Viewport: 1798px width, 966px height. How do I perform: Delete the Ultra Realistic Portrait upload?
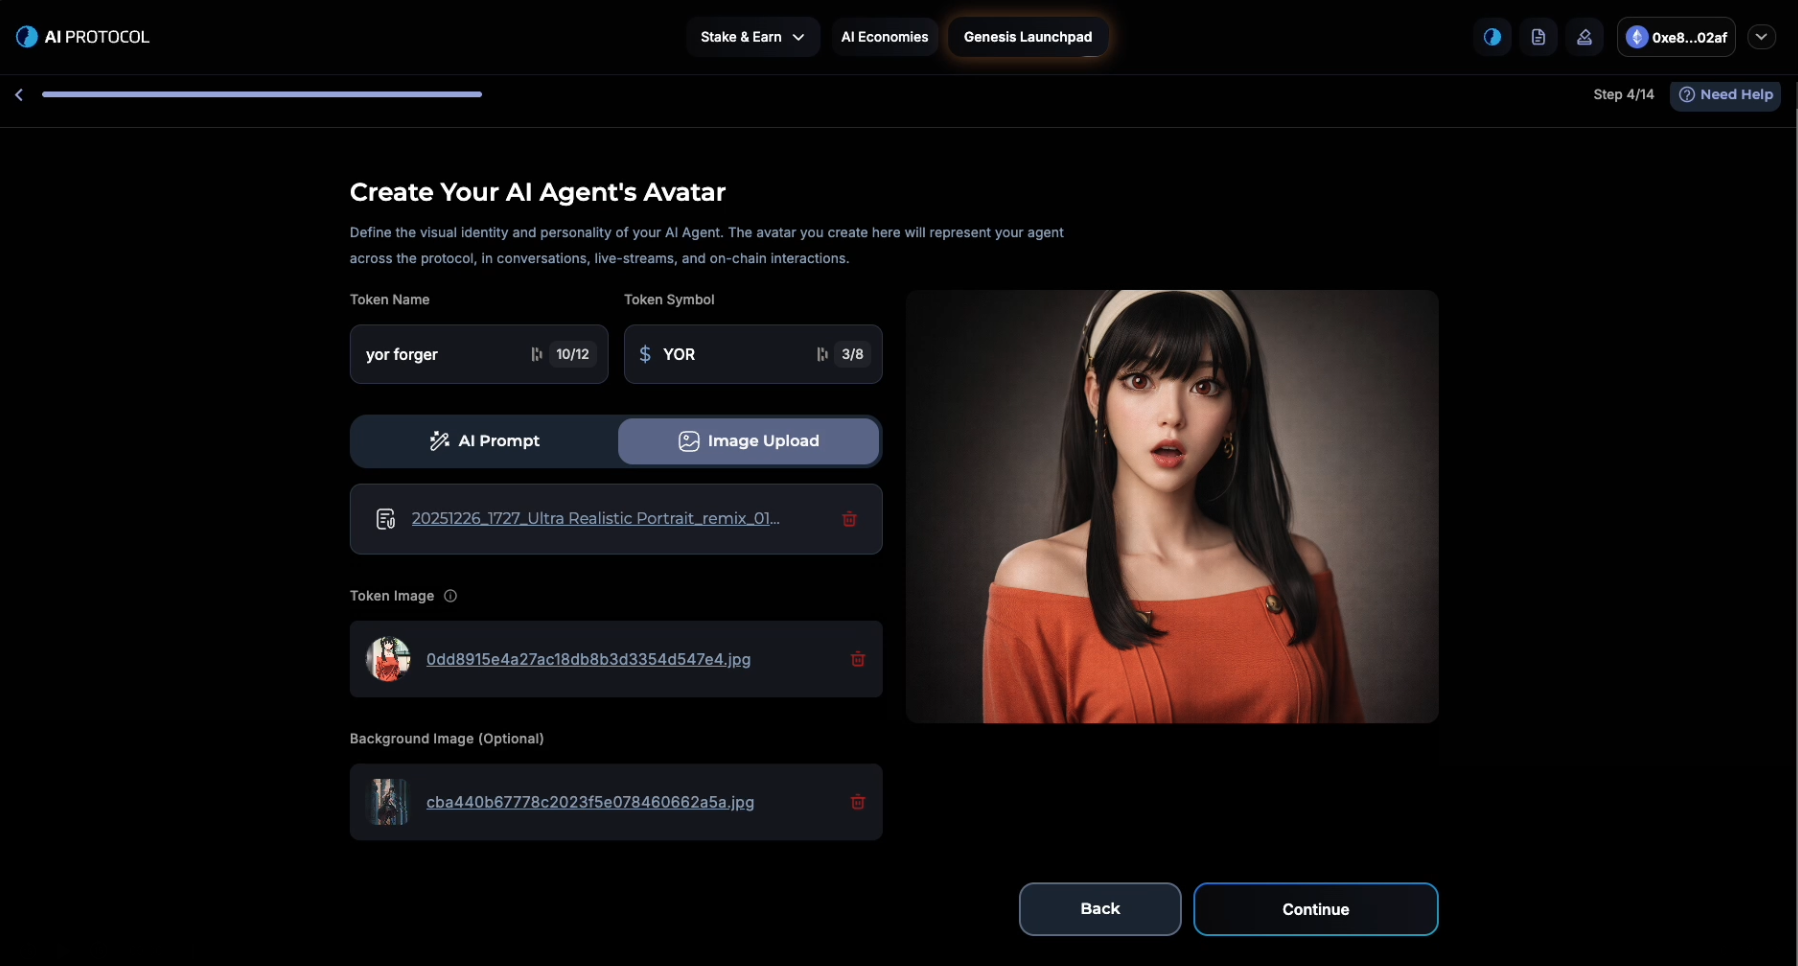(849, 519)
